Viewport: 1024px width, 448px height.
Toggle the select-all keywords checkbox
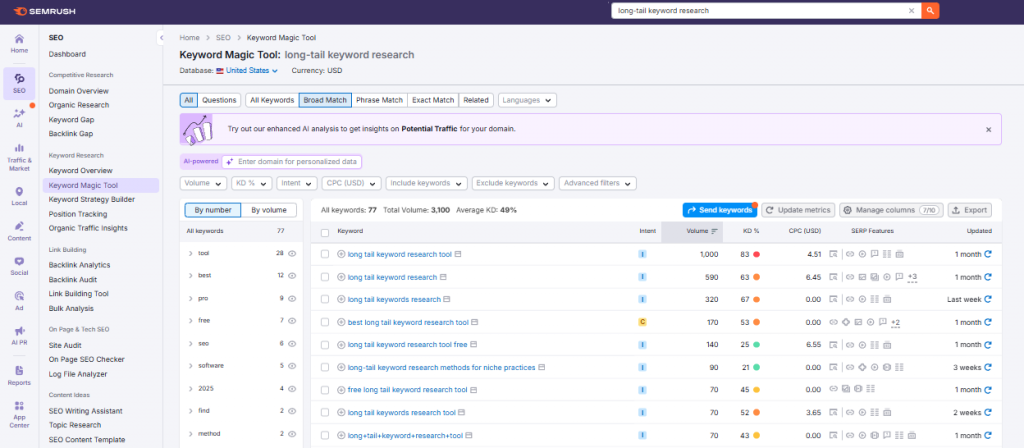pos(325,231)
